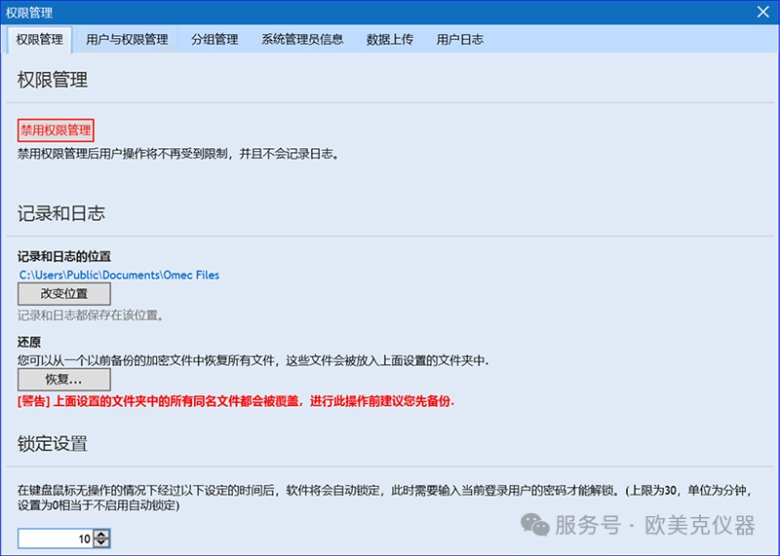Switch to the 权限管理 tab

coord(40,40)
